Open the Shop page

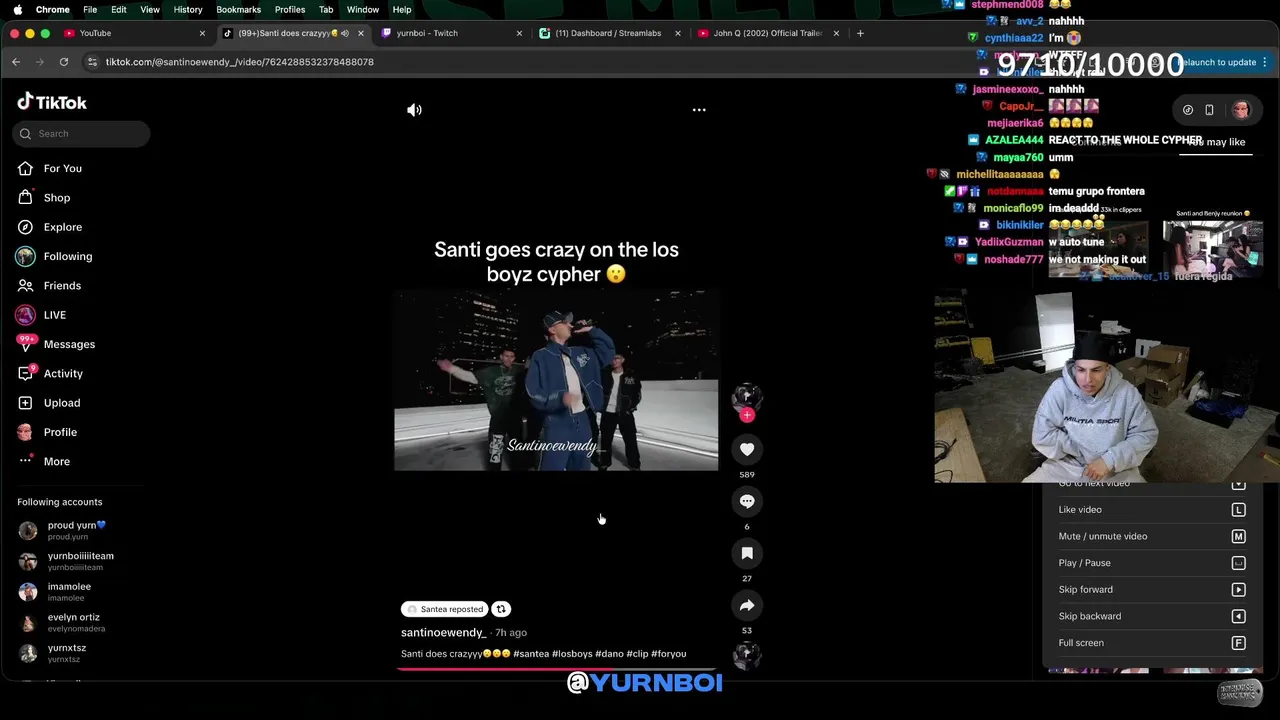click(44, 198)
